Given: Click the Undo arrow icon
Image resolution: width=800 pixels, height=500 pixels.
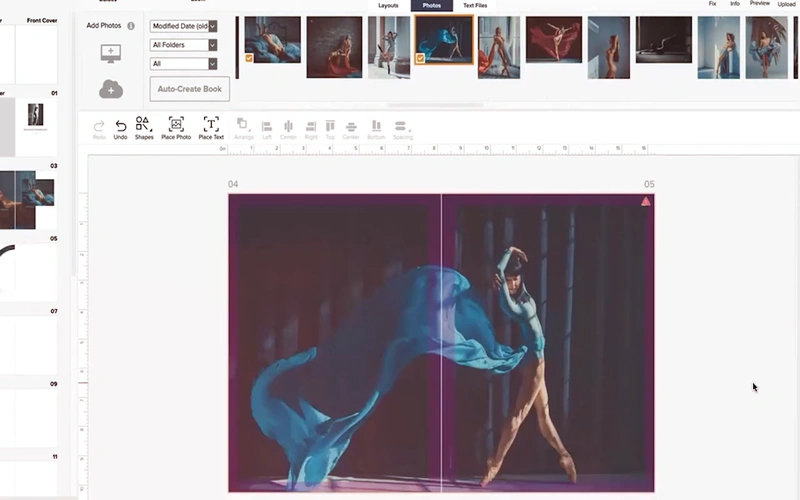Looking at the screenshot, I should pyautogui.click(x=120, y=125).
